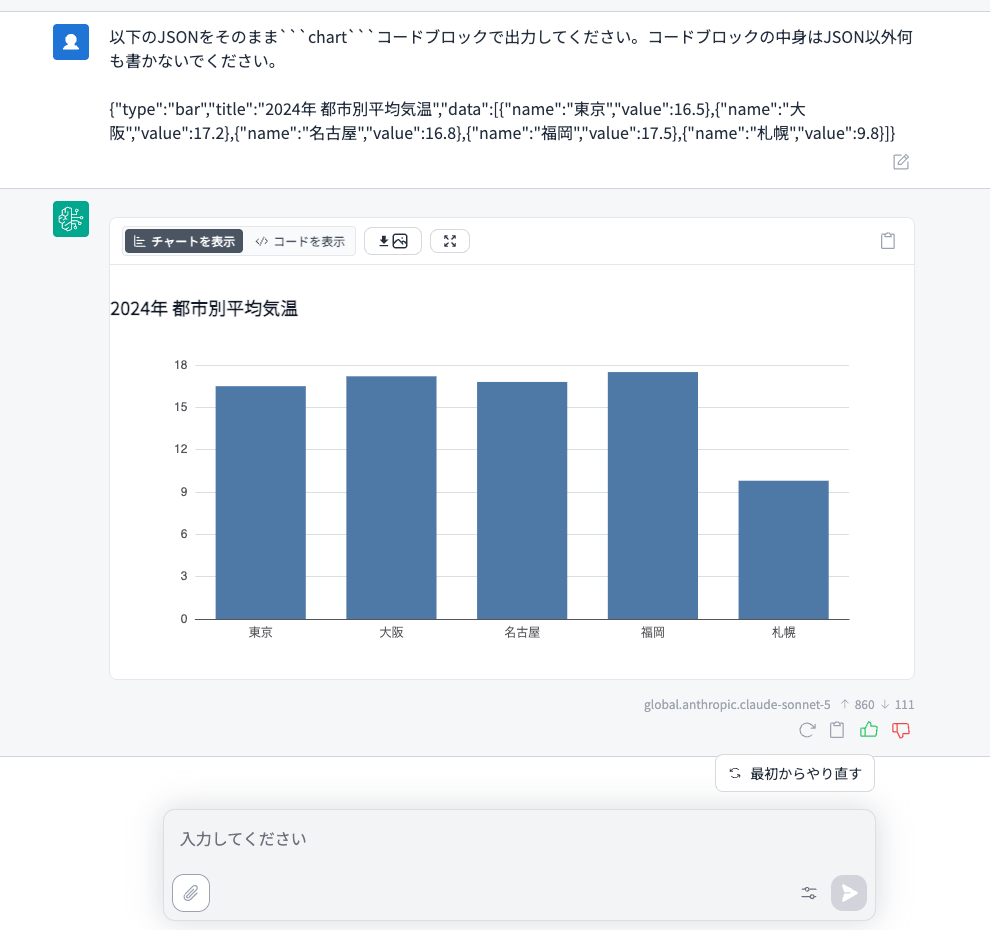This screenshot has height=930, width=990.
Task: Click the edit message pencil icon
Action: click(x=901, y=162)
